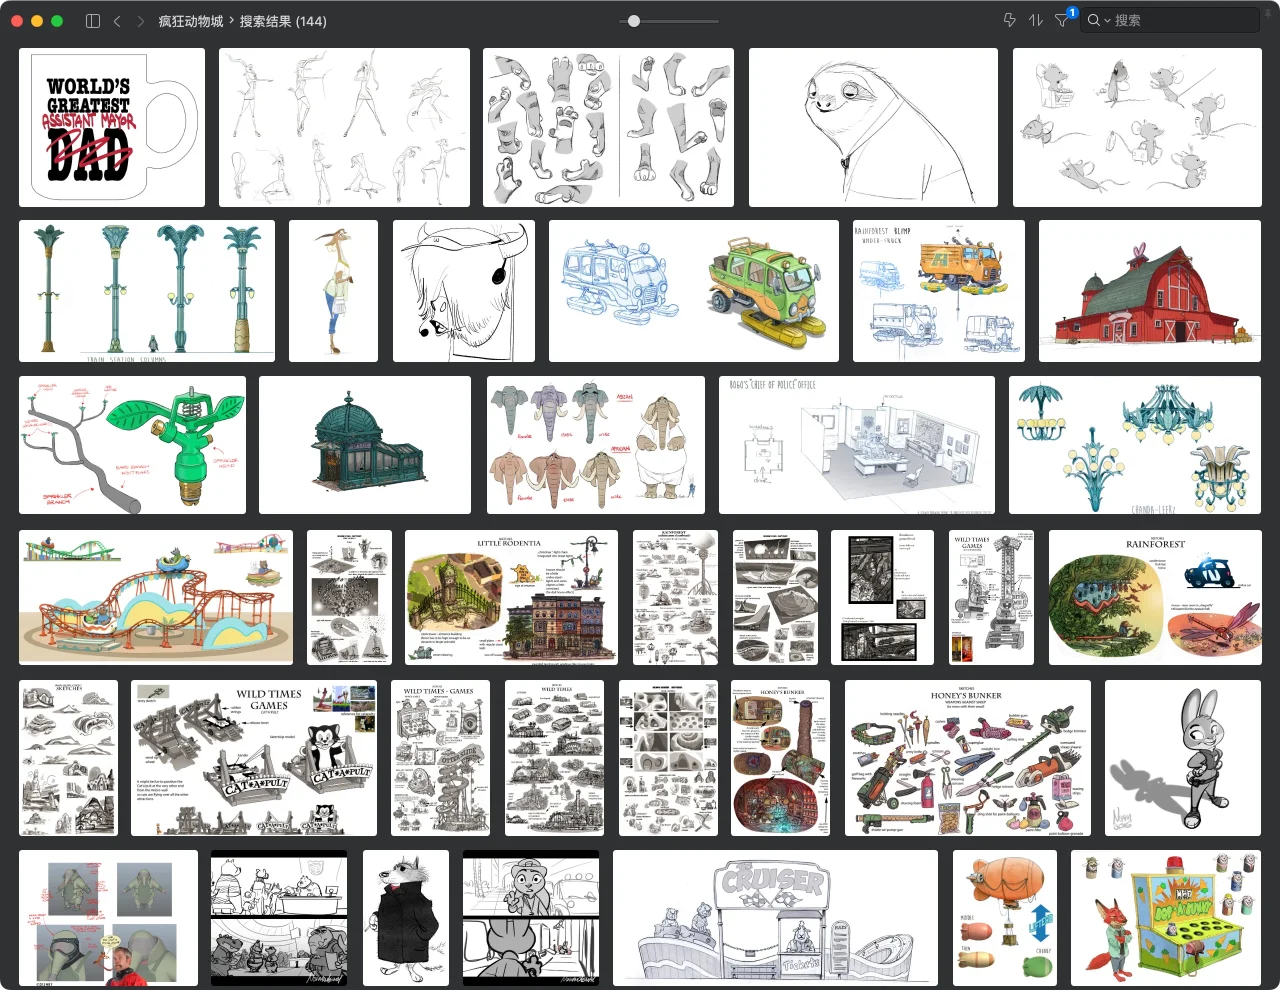Image resolution: width=1280 pixels, height=990 pixels.
Task: Select the wolf in black coat thumbnail
Action: click(405, 918)
